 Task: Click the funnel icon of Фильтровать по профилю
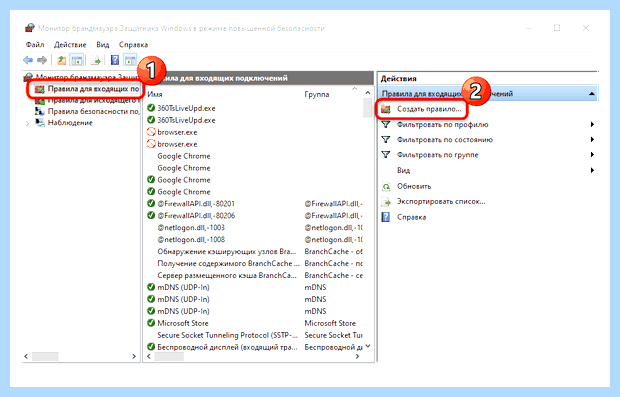click(386, 125)
